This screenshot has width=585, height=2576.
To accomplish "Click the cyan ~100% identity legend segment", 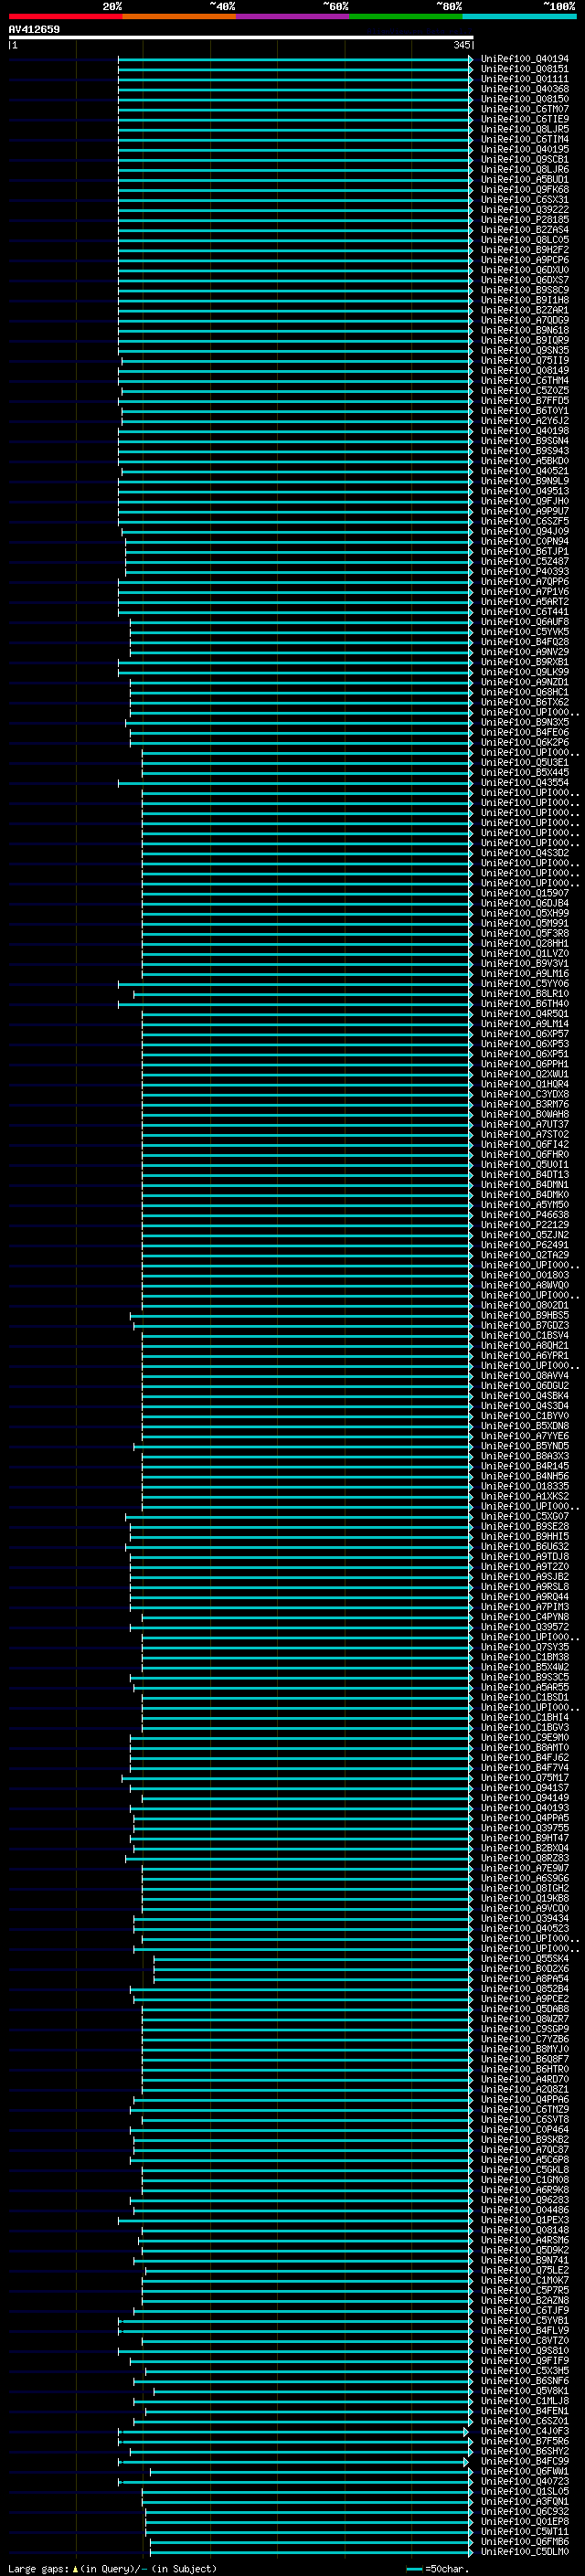I will point(519,16).
